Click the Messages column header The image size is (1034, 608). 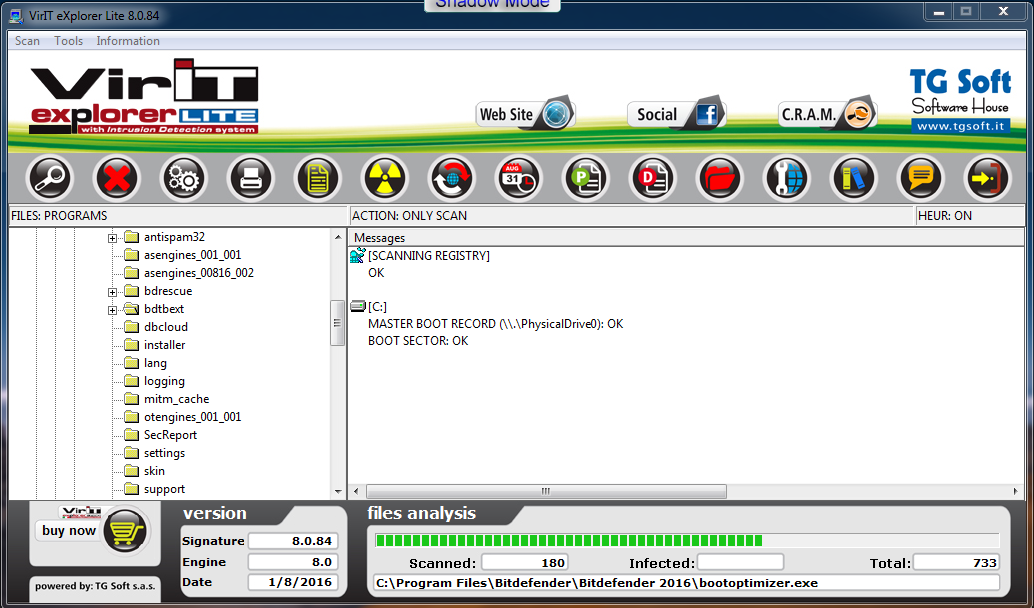(x=686, y=237)
